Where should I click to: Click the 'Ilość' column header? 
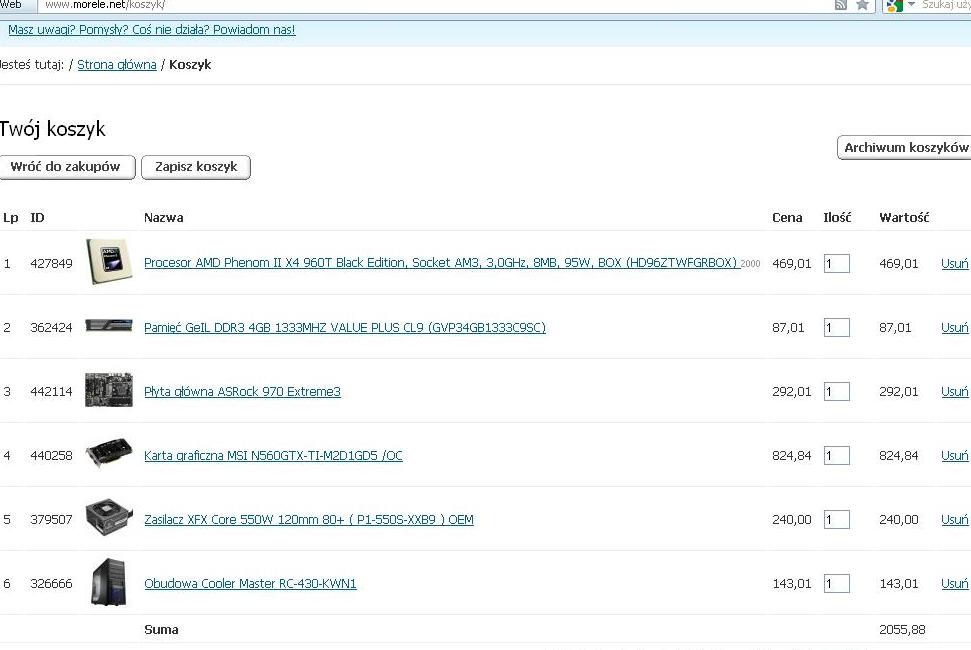837,217
